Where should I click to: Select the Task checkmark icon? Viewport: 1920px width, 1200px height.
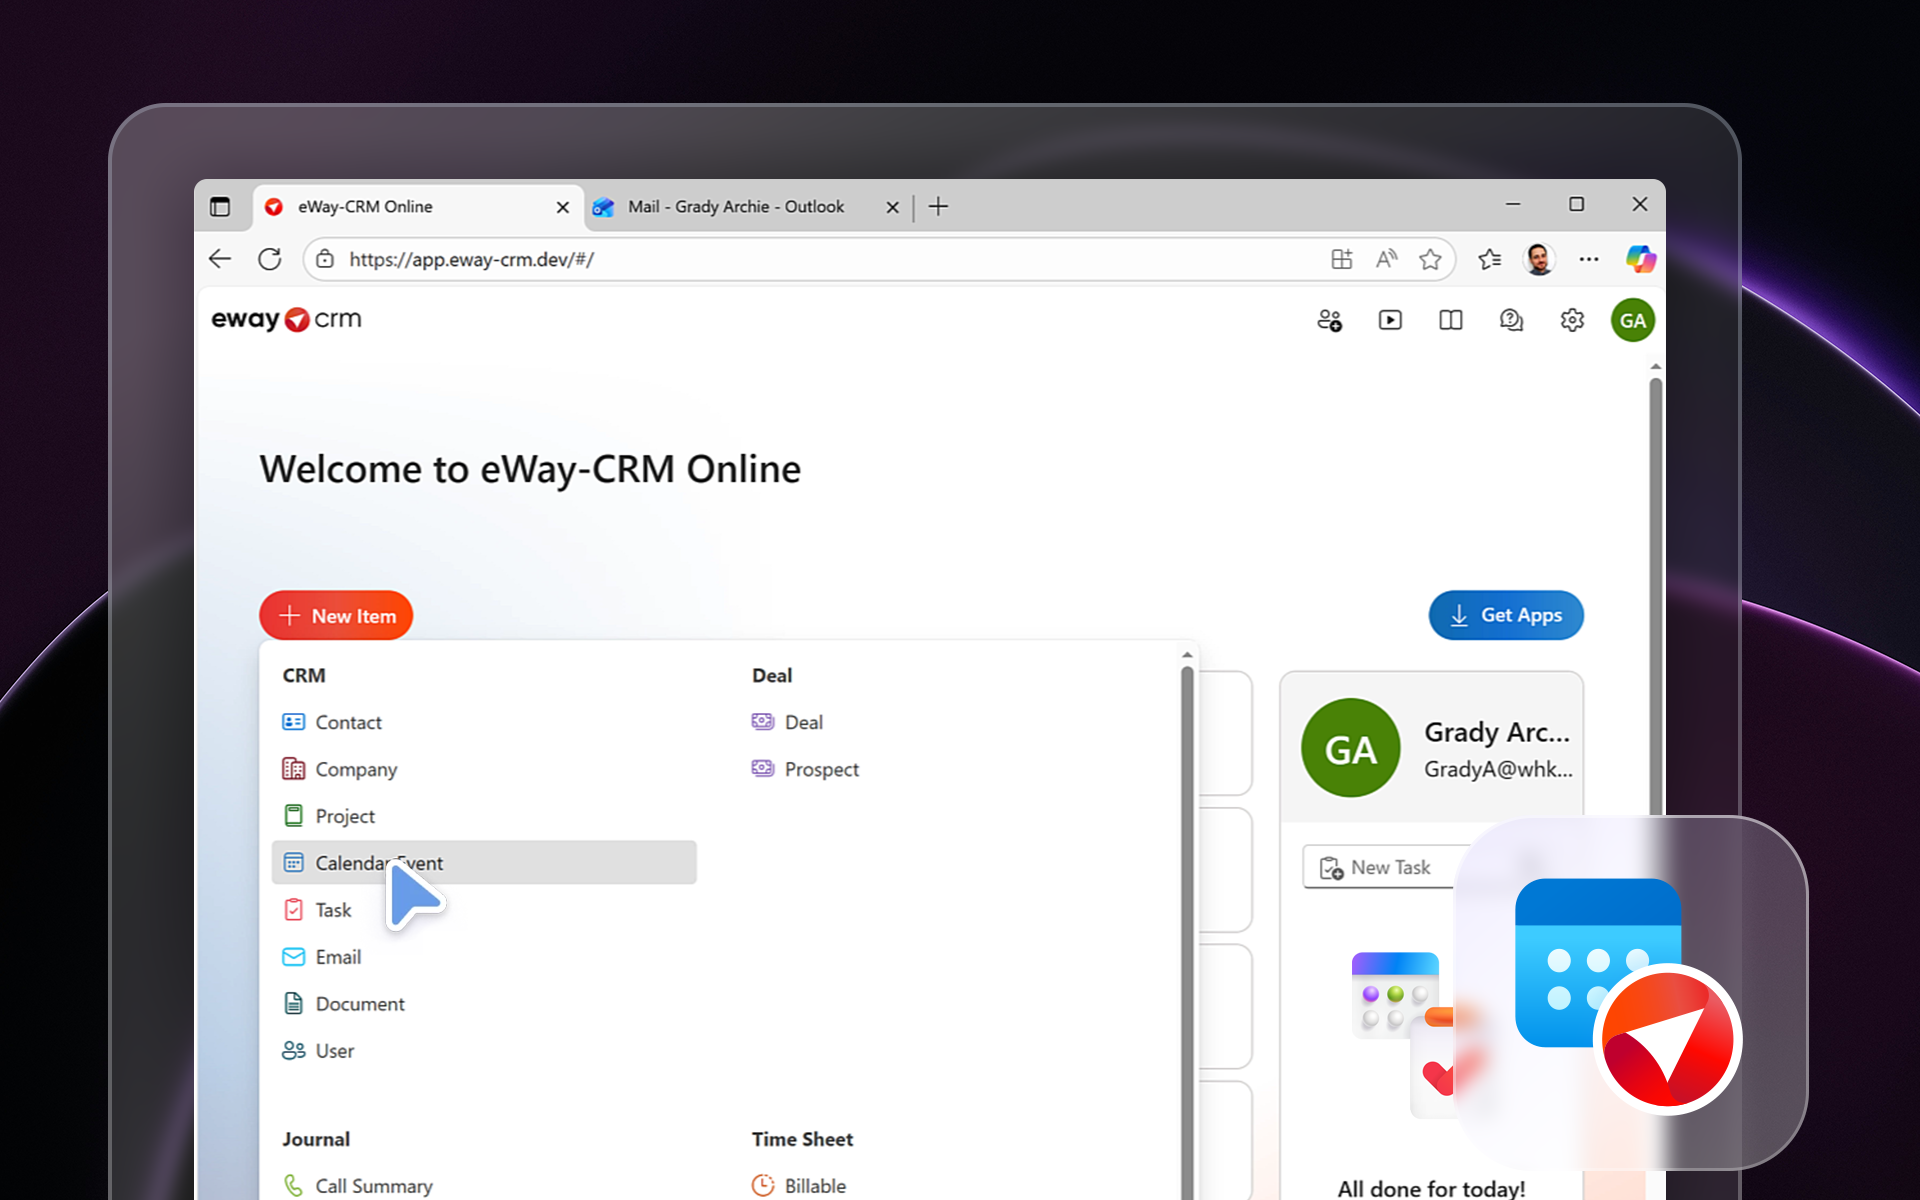[x=293, y=909]
